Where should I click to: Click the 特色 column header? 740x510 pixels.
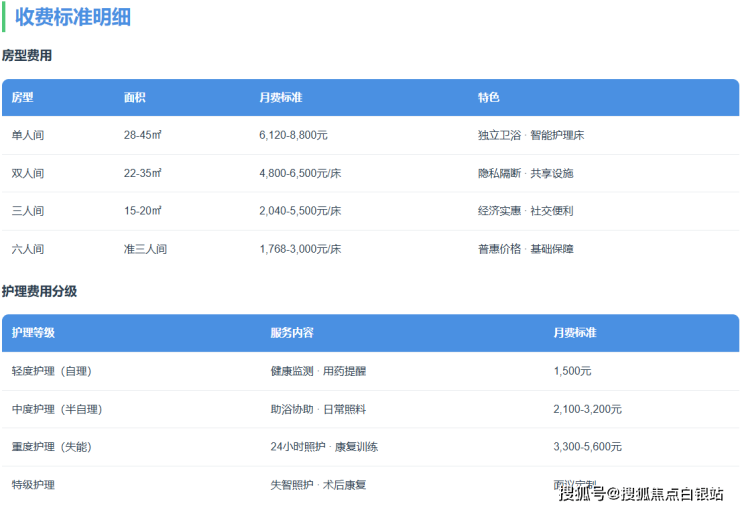tap(488, 98)
